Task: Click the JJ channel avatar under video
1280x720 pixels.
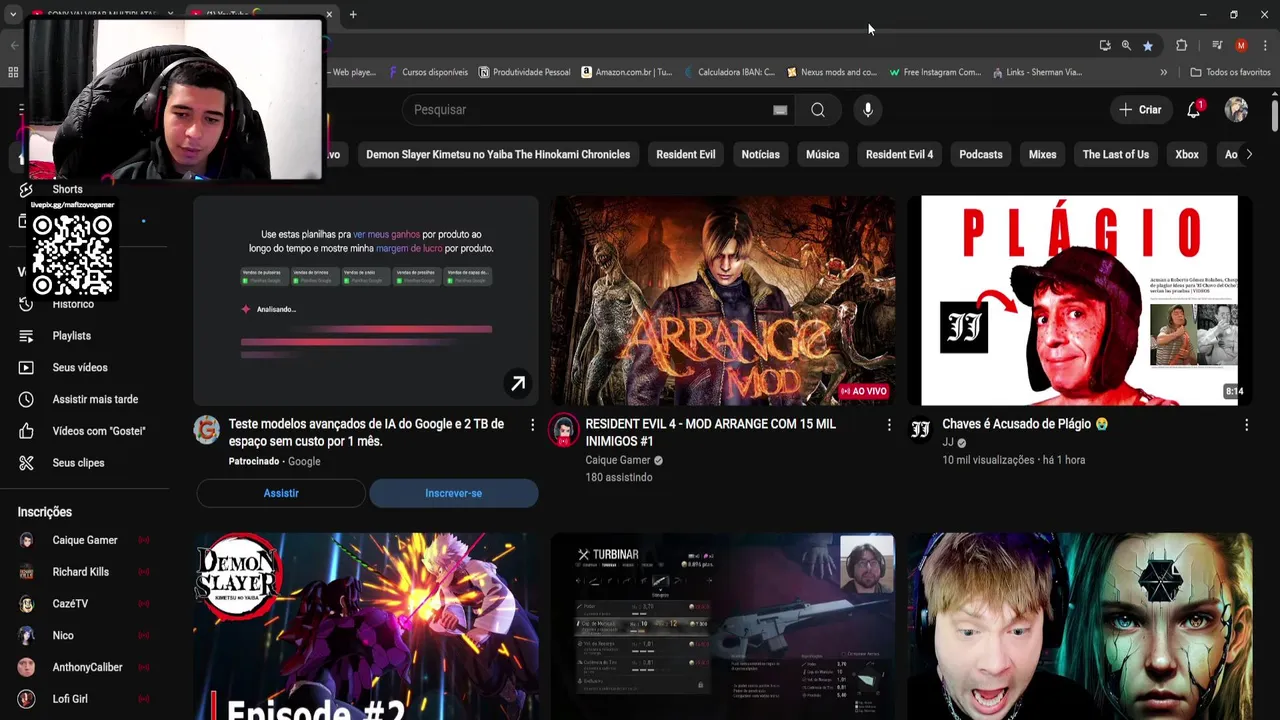Action: 921,429
